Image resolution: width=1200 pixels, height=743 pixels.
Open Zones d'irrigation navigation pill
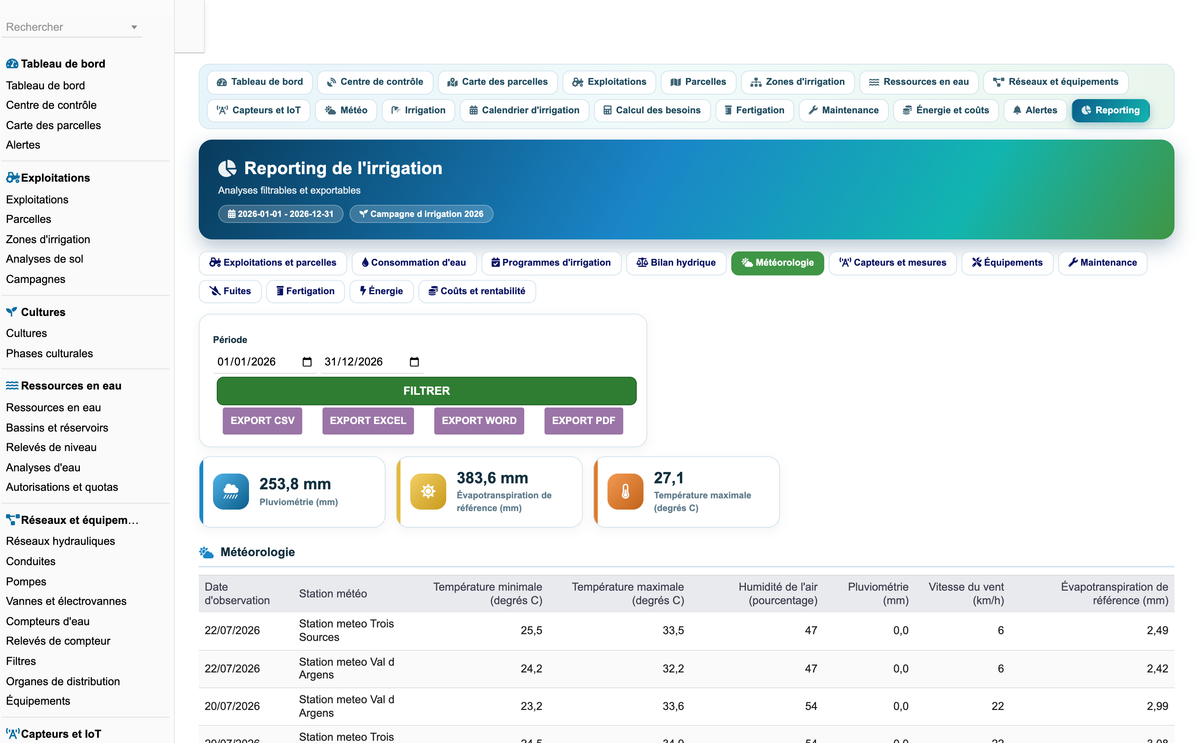[798, 82]
